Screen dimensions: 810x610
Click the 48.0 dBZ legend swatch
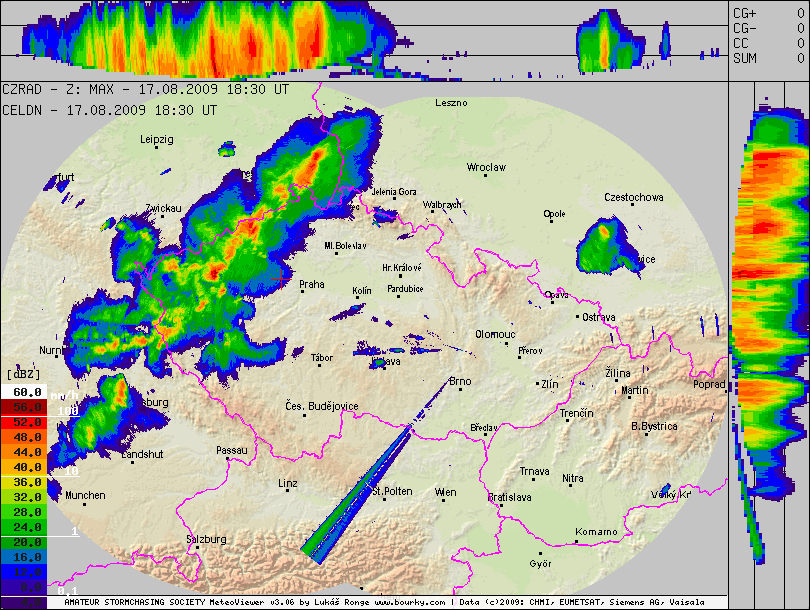(x=24, y=437)
